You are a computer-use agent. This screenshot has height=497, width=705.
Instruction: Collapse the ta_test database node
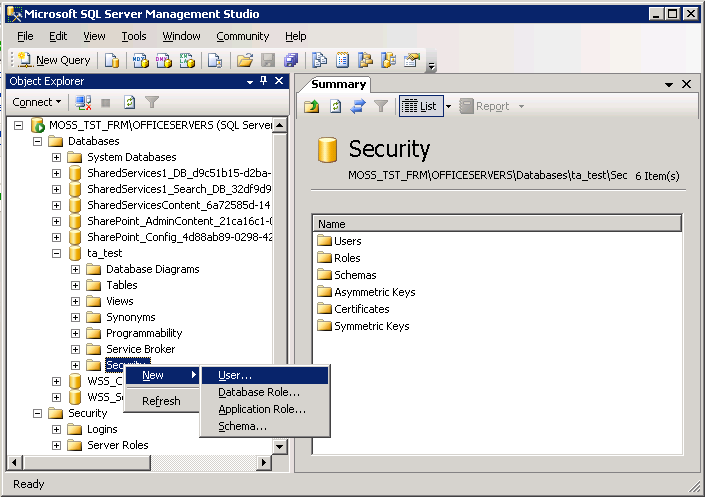point(56,253)
